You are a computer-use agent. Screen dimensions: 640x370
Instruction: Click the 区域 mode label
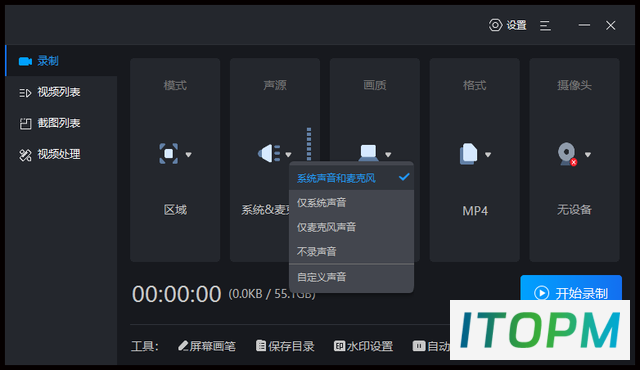175,210
